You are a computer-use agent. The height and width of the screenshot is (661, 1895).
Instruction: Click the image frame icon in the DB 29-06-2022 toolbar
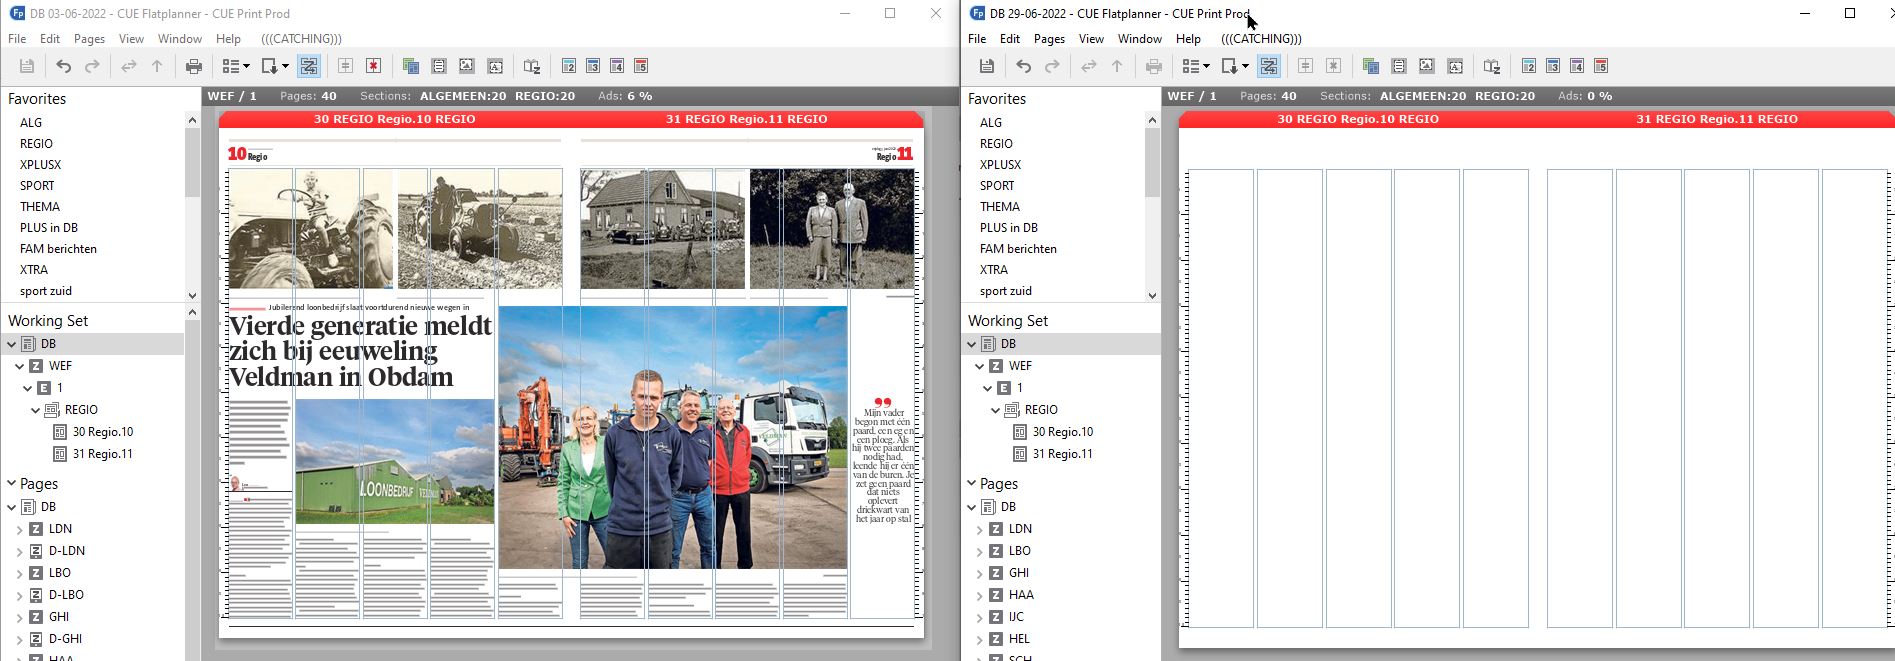click(x=1427, y=66)
